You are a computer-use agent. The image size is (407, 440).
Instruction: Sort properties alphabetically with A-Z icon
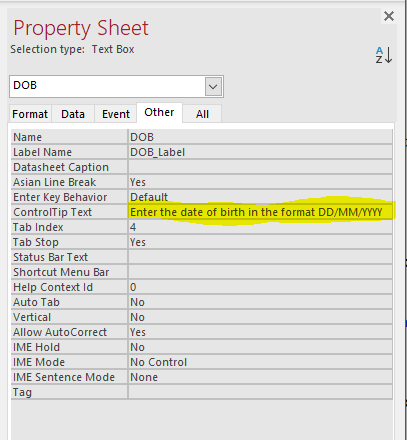tap(384, 55)
